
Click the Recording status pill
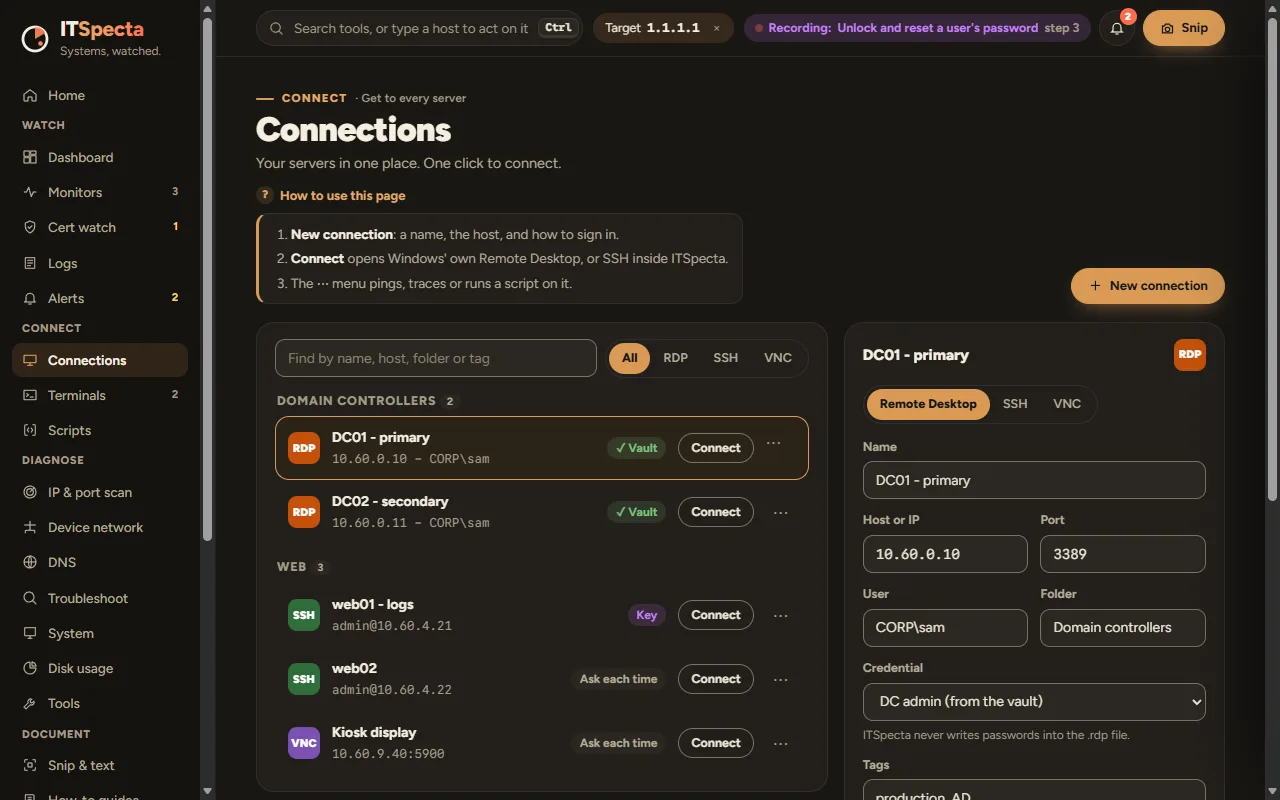pos(917,28)
